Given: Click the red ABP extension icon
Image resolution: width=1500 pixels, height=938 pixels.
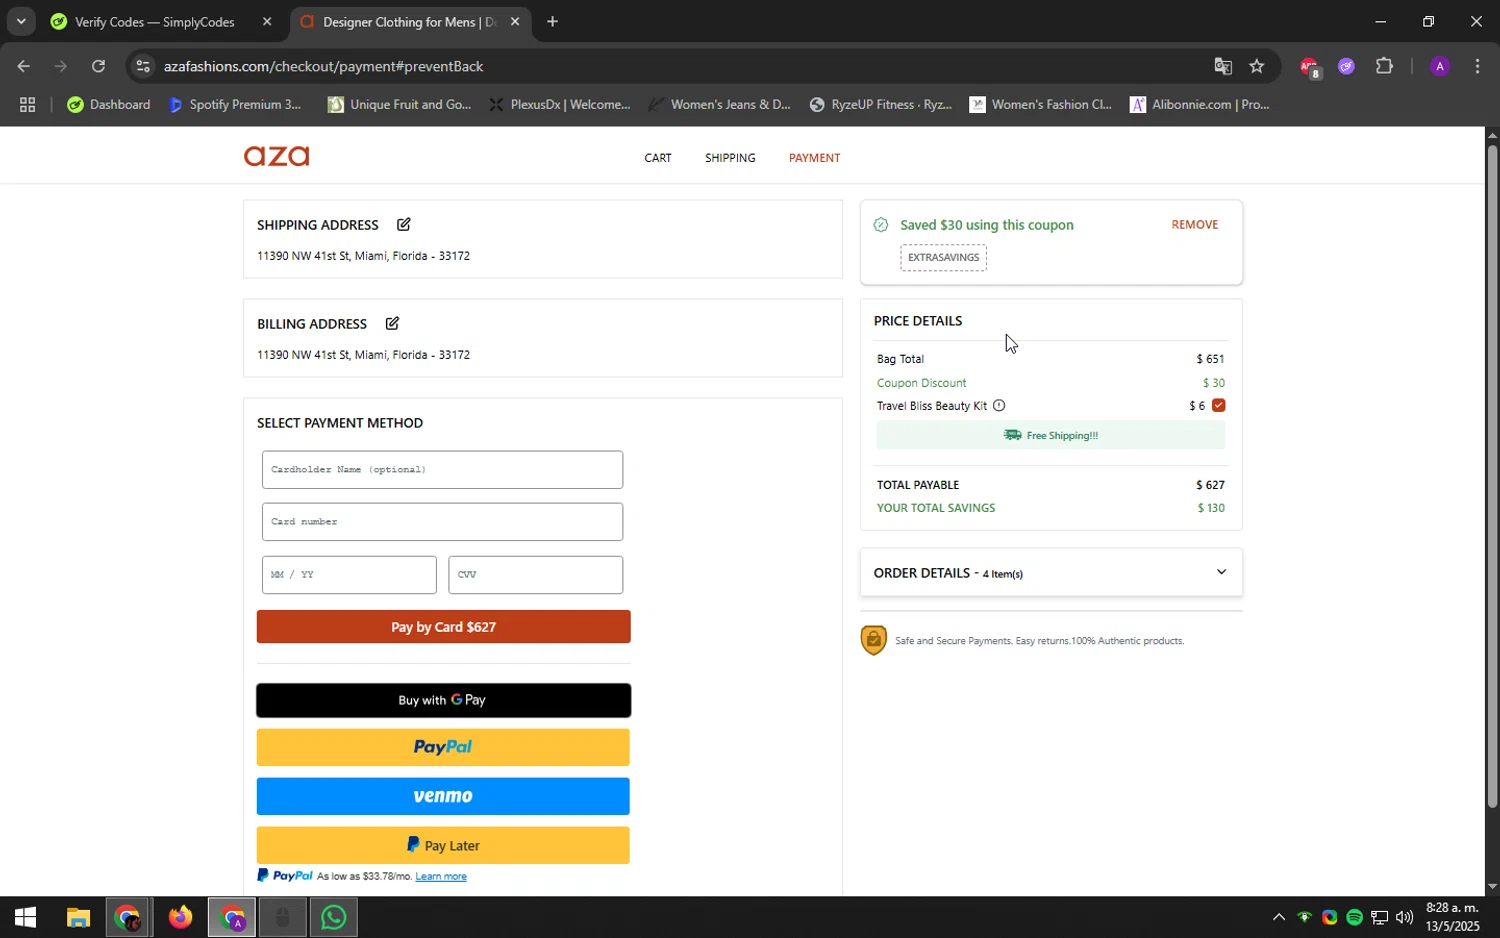Looking at the screenshot, I should 1309,66.
